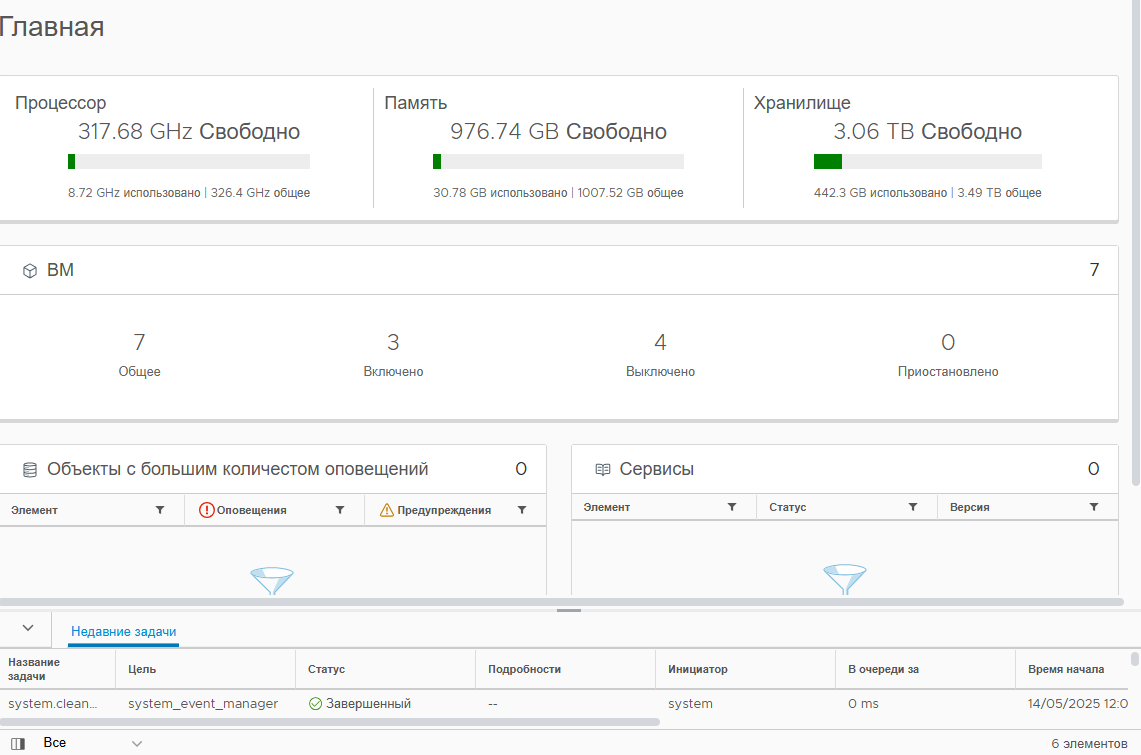
Task: Click the 6 элементов count in the footer
Action: (x=1089, y=743)
